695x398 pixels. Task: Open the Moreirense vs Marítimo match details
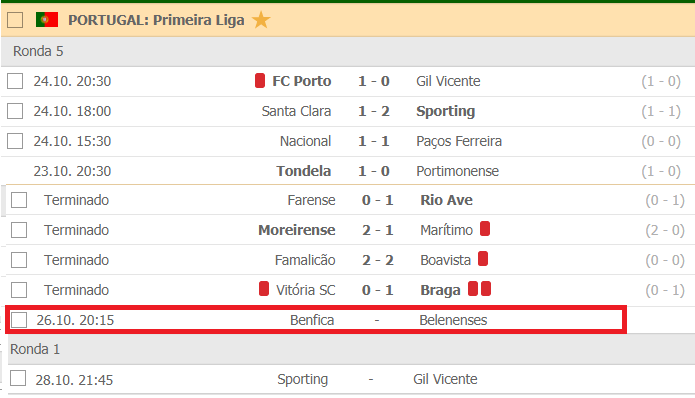tap(350, 230)
